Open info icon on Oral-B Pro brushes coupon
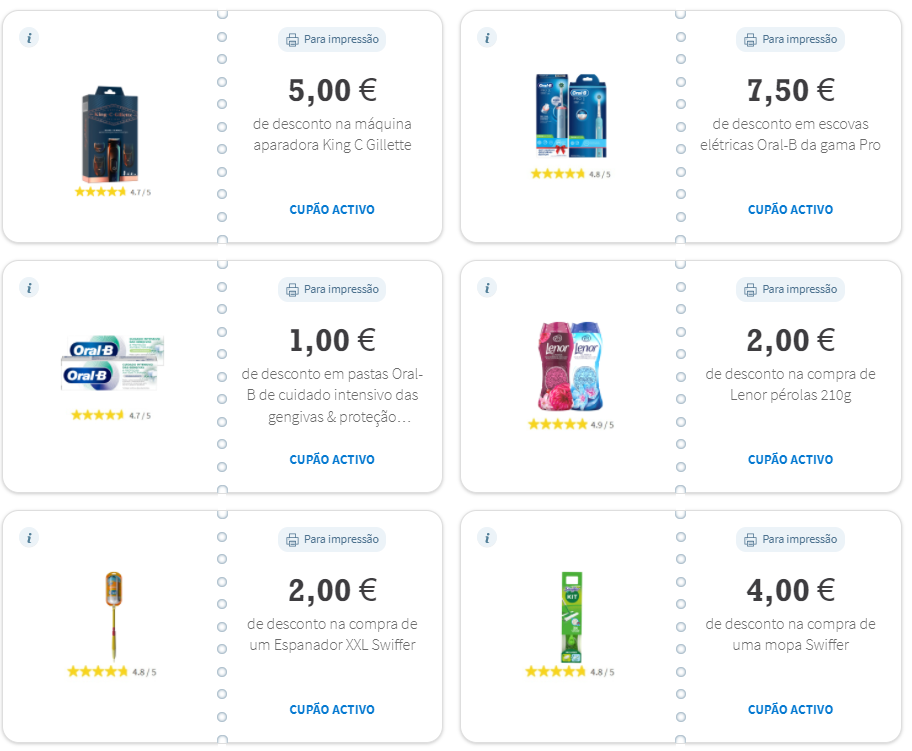This screenshot has width=912, height=751. point(487,38)
